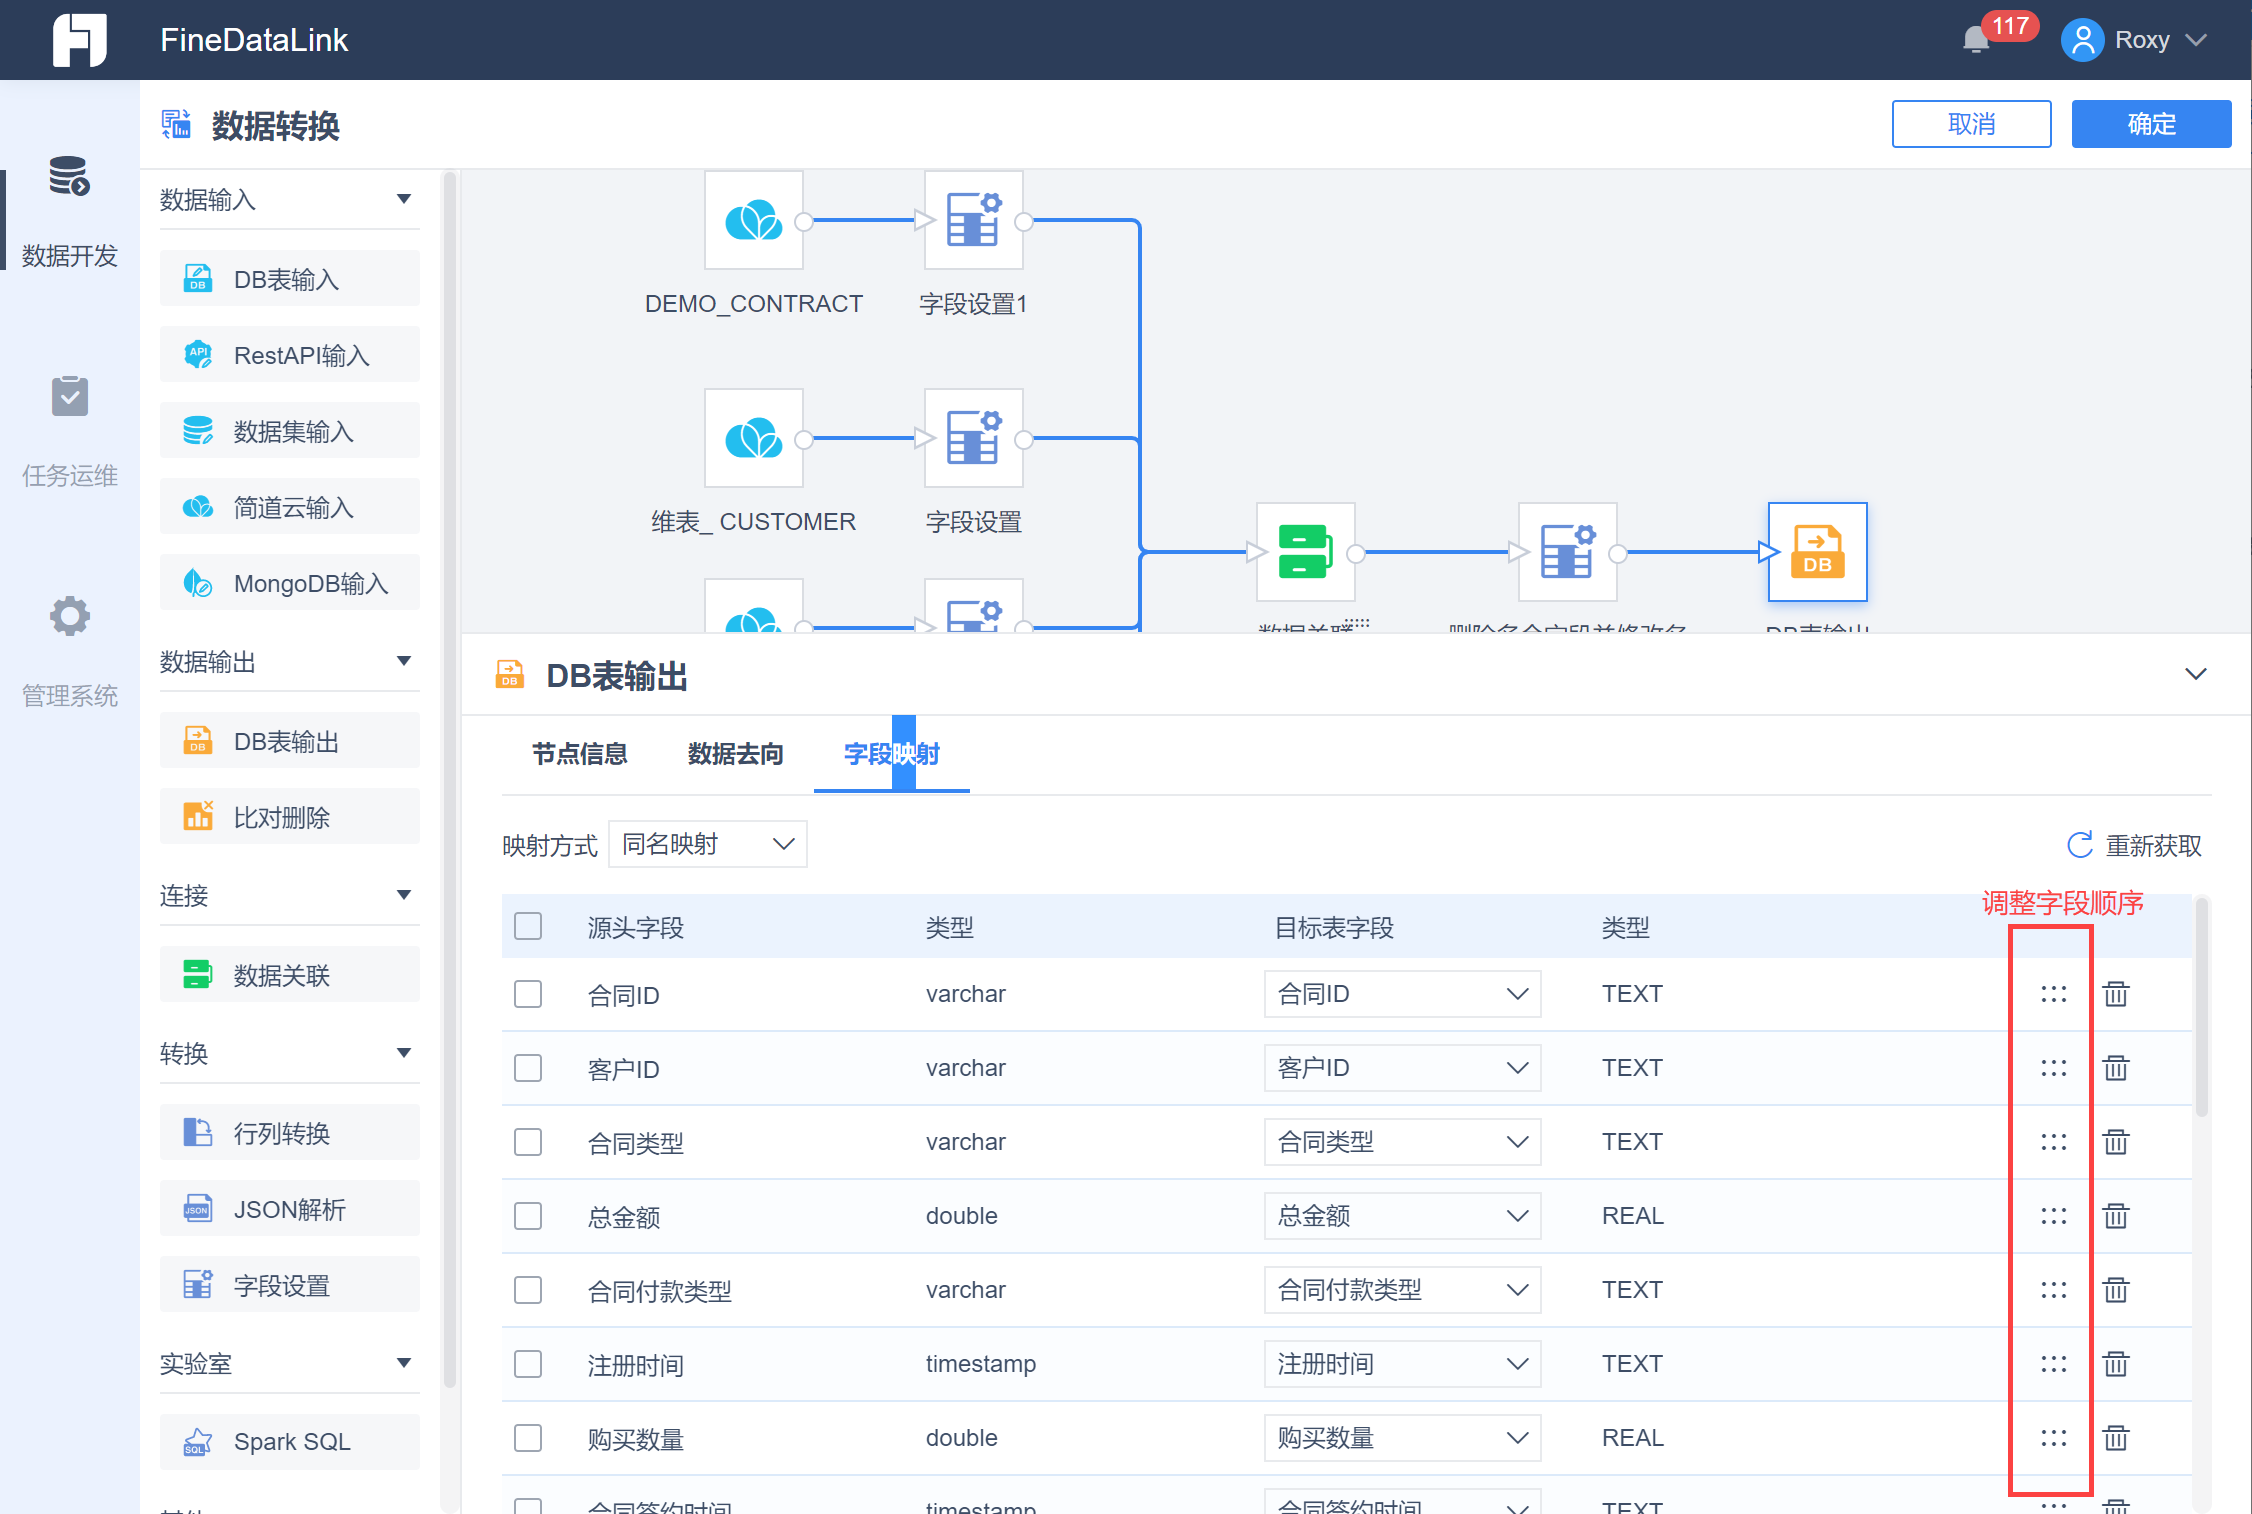This screenshot has height=1514, width=2252.
Task: Collapse the 数据输入 category
Action: [403, 199]
